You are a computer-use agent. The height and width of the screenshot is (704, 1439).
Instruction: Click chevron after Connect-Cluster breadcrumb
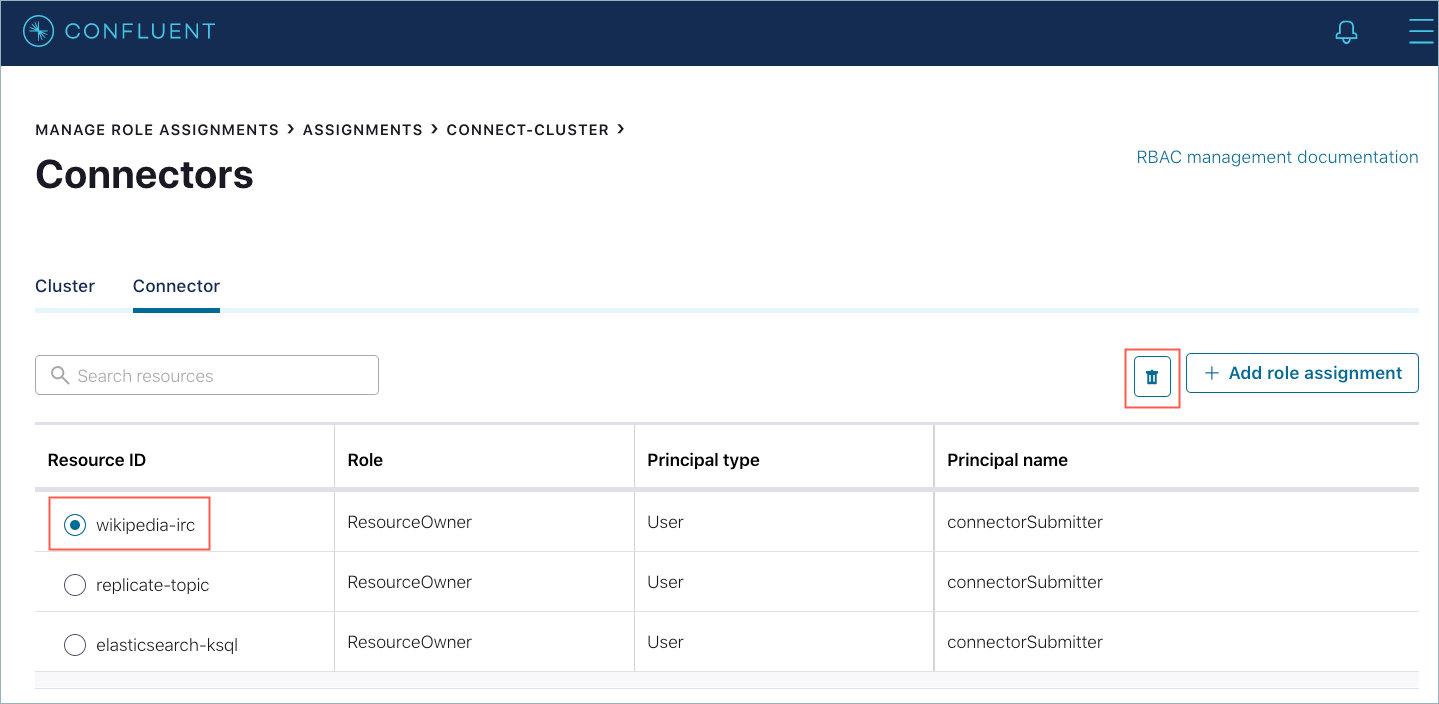point(621,129)
